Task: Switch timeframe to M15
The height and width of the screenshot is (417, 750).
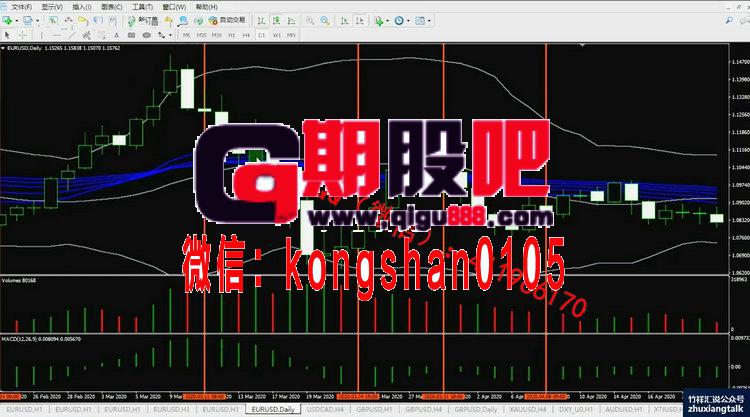Action: 201,35
